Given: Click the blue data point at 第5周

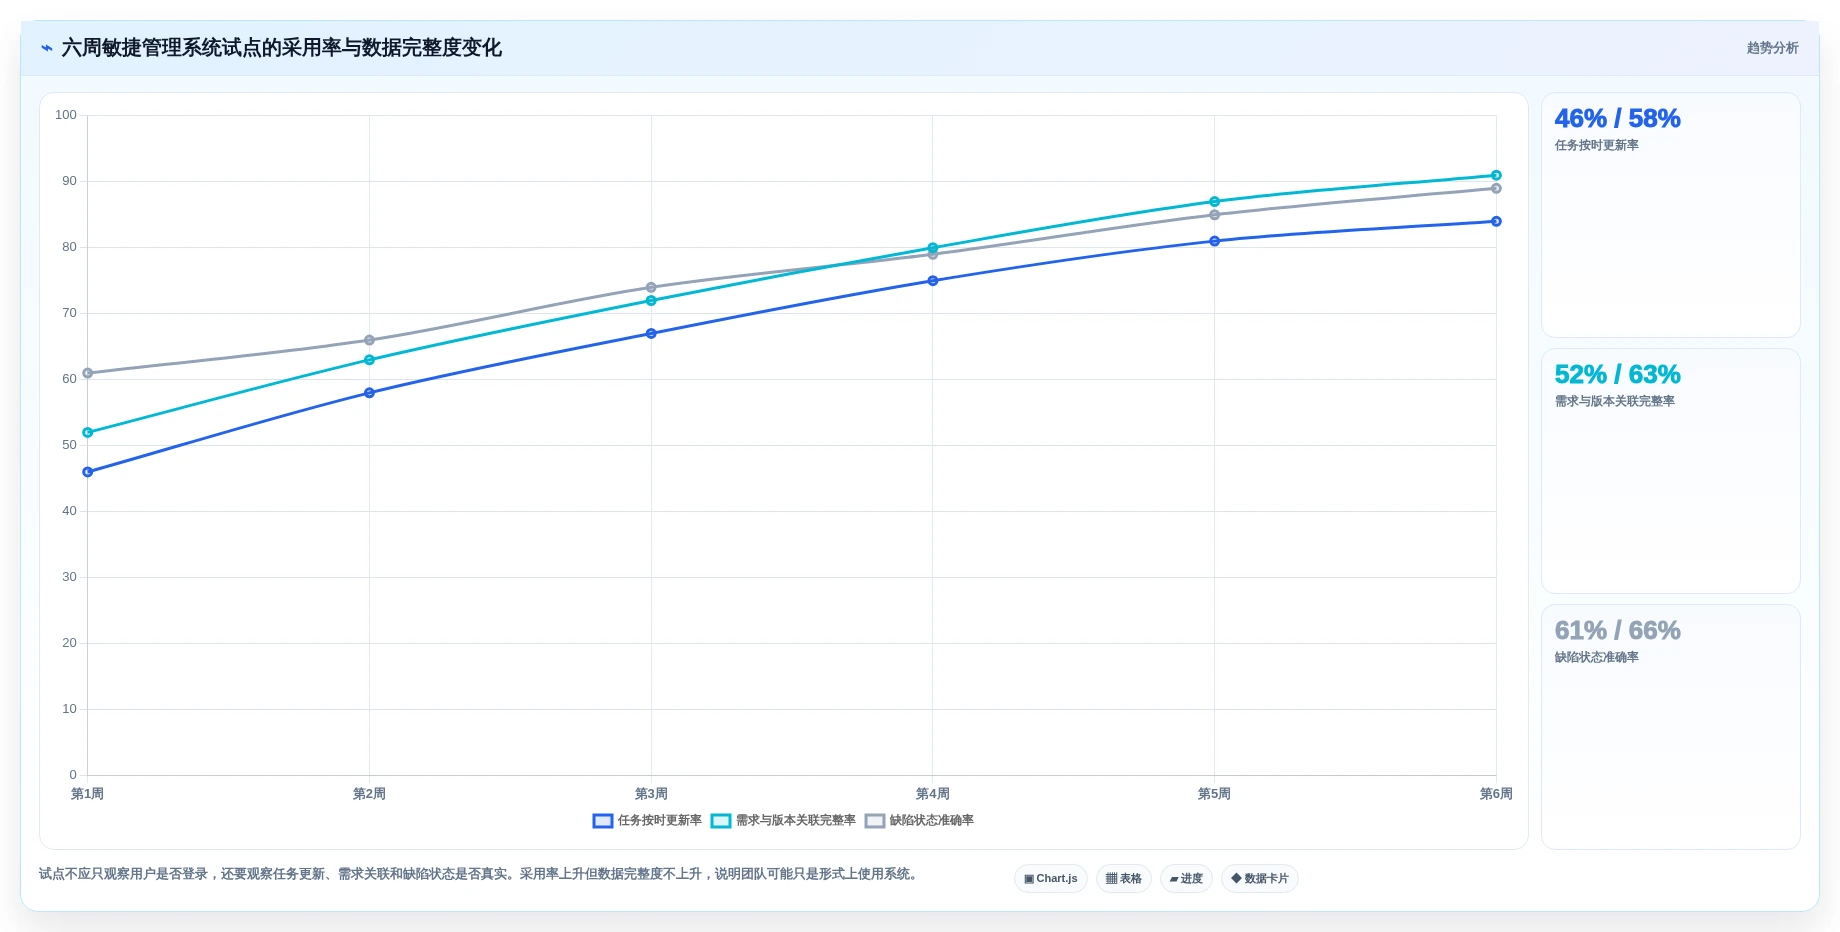Looking at the screenshot, I should pos(1215,241).
